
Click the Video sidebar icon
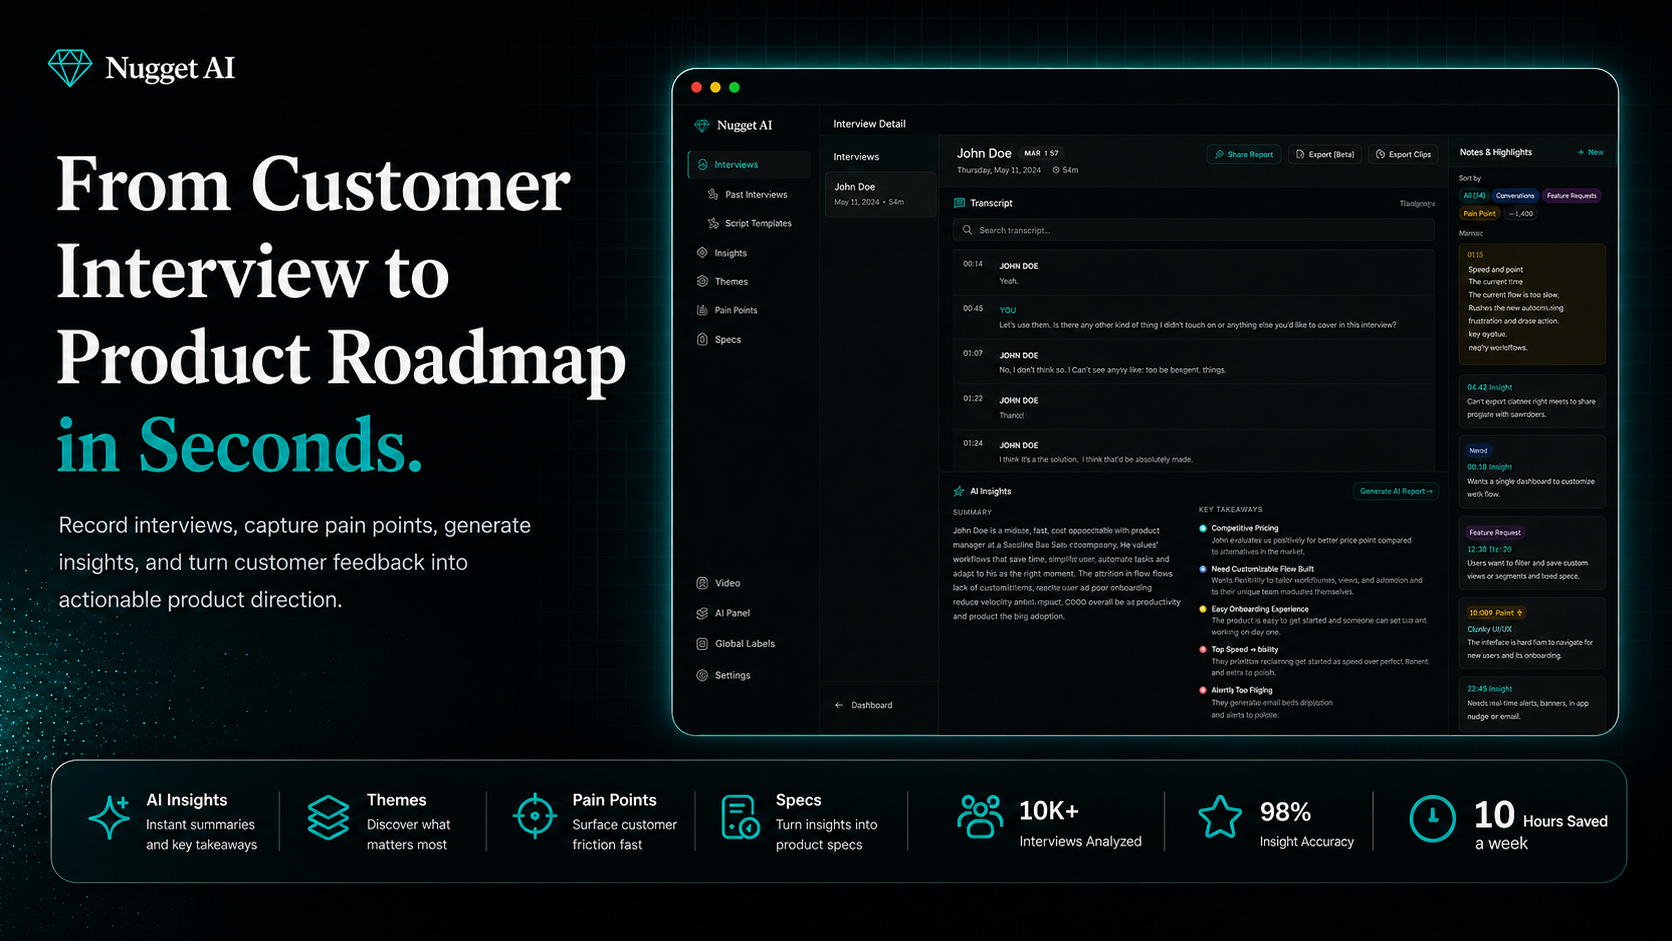point(702,583)
